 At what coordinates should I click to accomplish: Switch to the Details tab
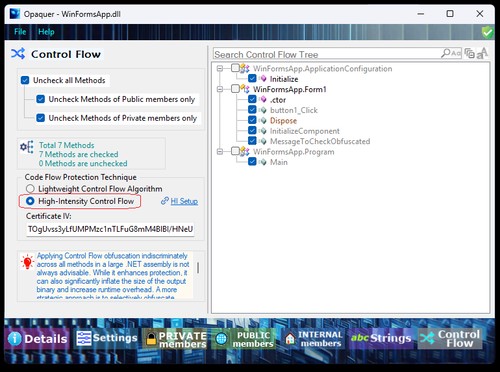(x=38, y=339)
